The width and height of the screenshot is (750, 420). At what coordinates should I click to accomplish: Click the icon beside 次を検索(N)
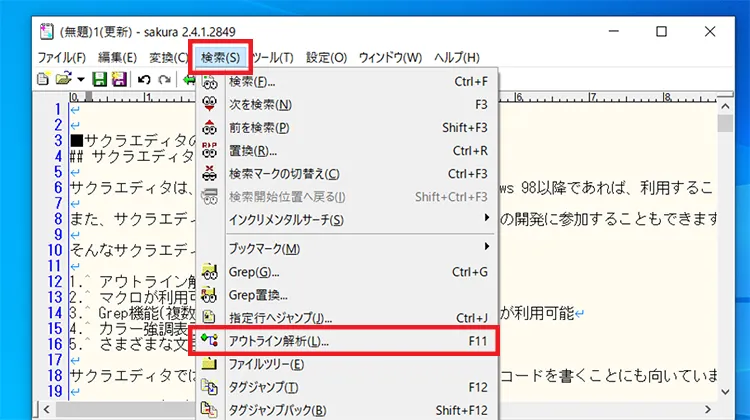(x=210, y=104)
